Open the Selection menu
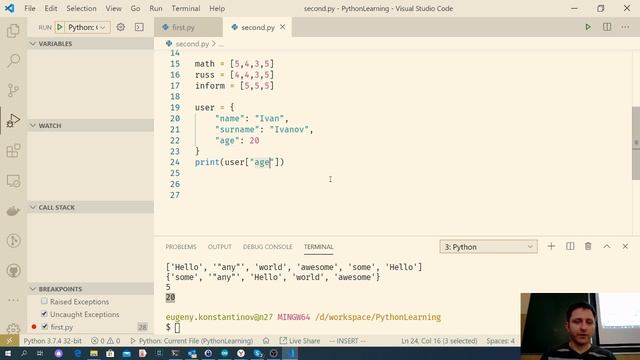The height and width of the screenshot is (360, 640). (x=81, y=8)
